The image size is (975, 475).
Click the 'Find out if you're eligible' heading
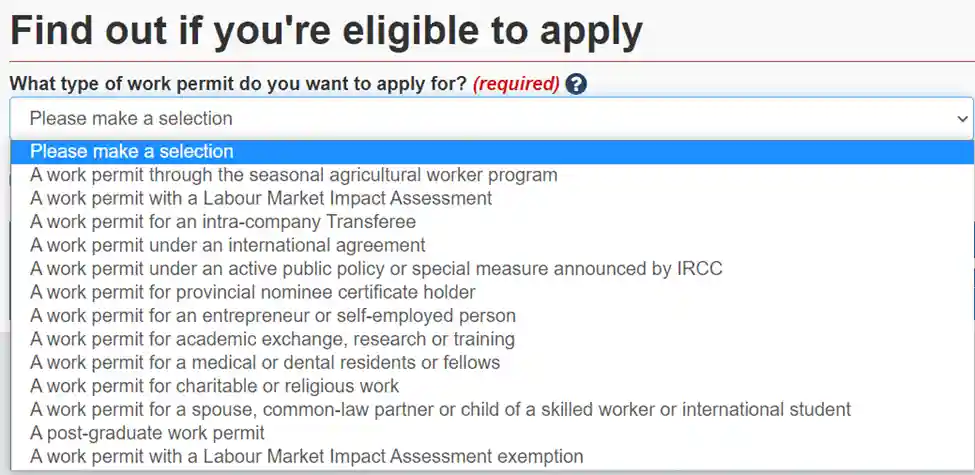(326, 32)
